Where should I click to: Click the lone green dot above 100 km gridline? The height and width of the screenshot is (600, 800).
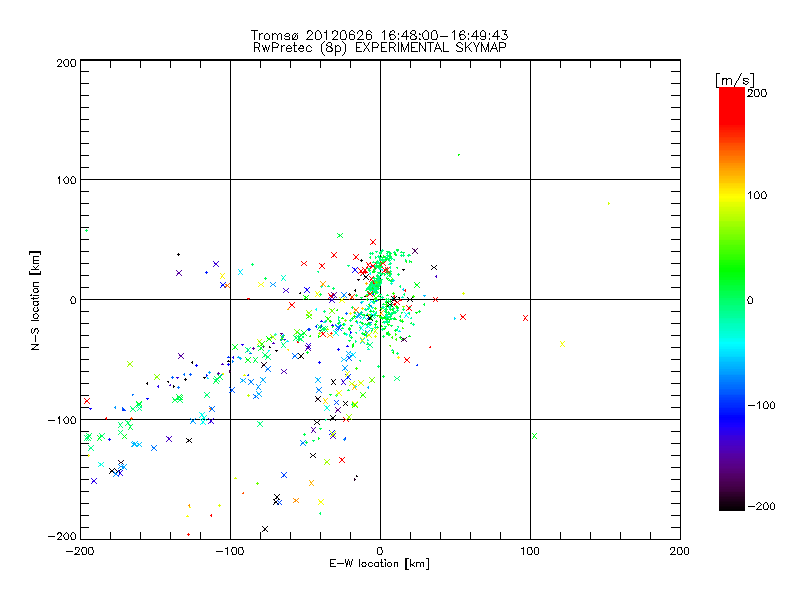pyautogui.click(x=458, y=155)
